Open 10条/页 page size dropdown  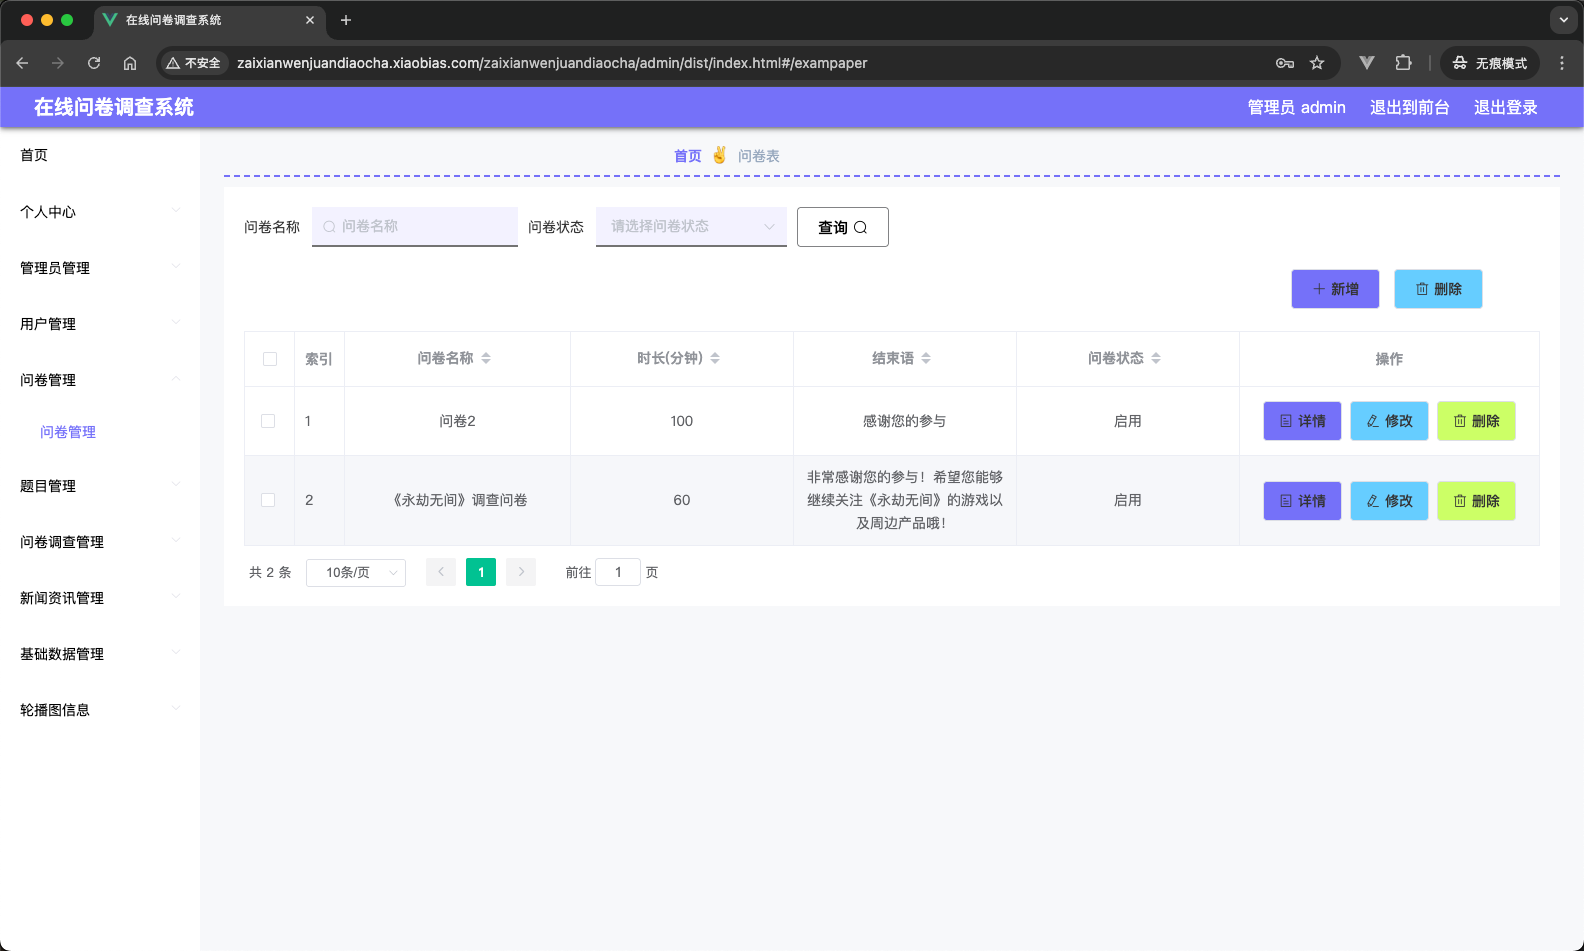coord(356,572)
